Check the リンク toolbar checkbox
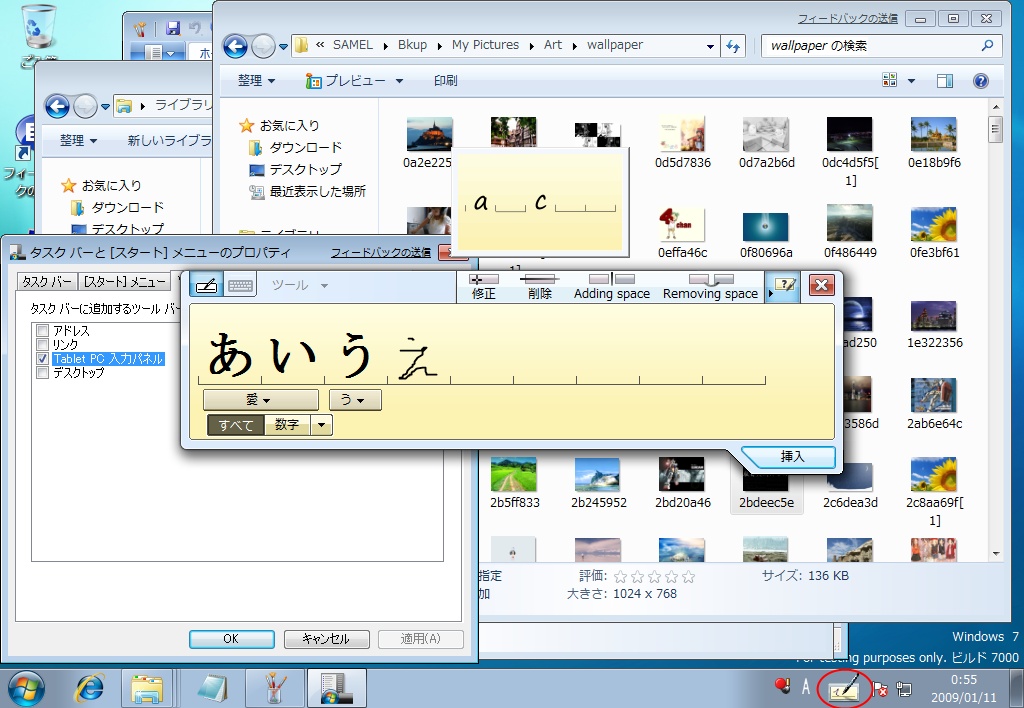Image resolution: width=1024 pixels, height=708 pixels. click(43, 344)
